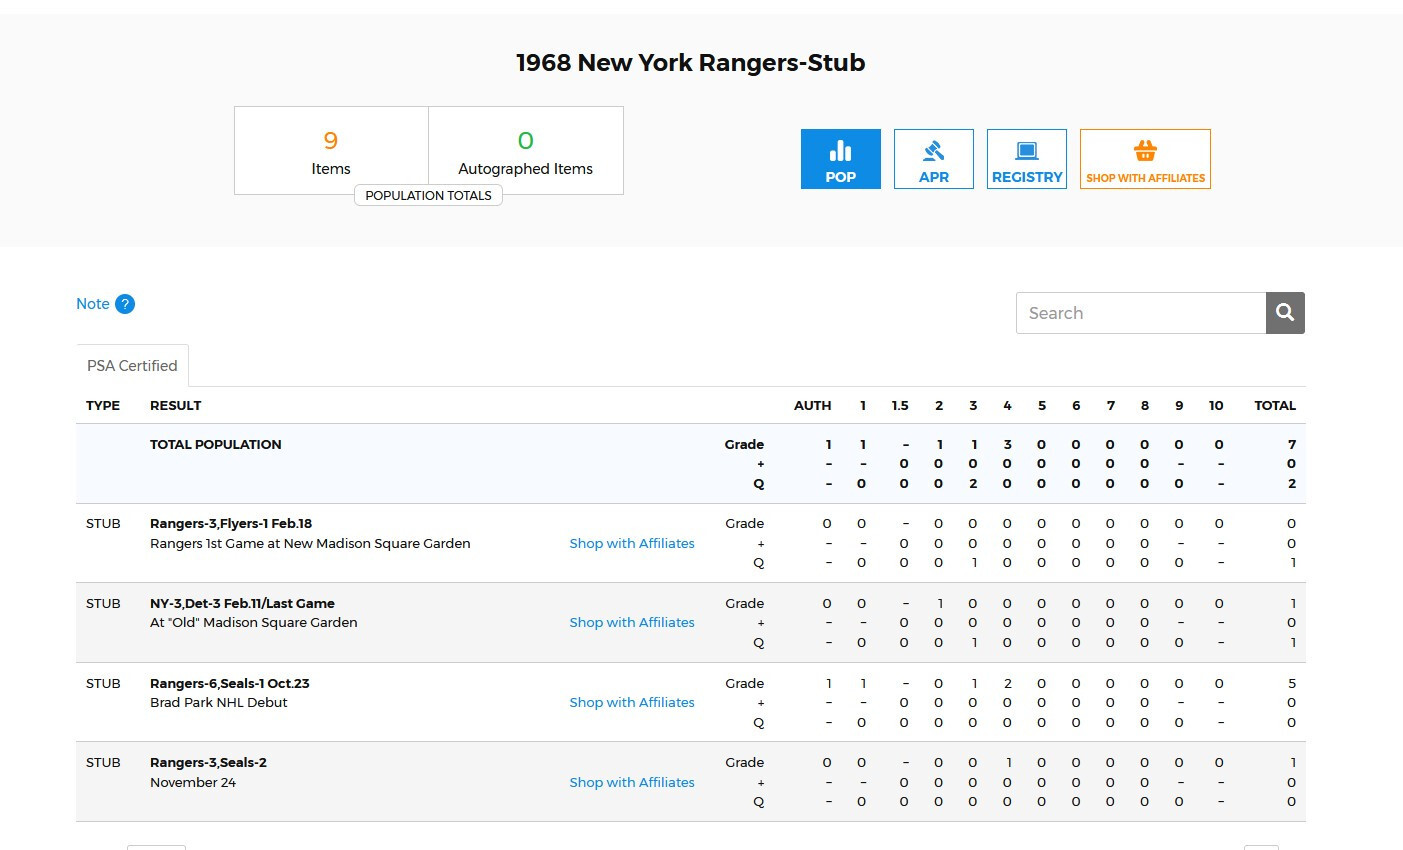Shop with Affiliates for Rangers-3,Seals-2 November 24
This screenshot has height=850, width=1403.
coord(631,782)
